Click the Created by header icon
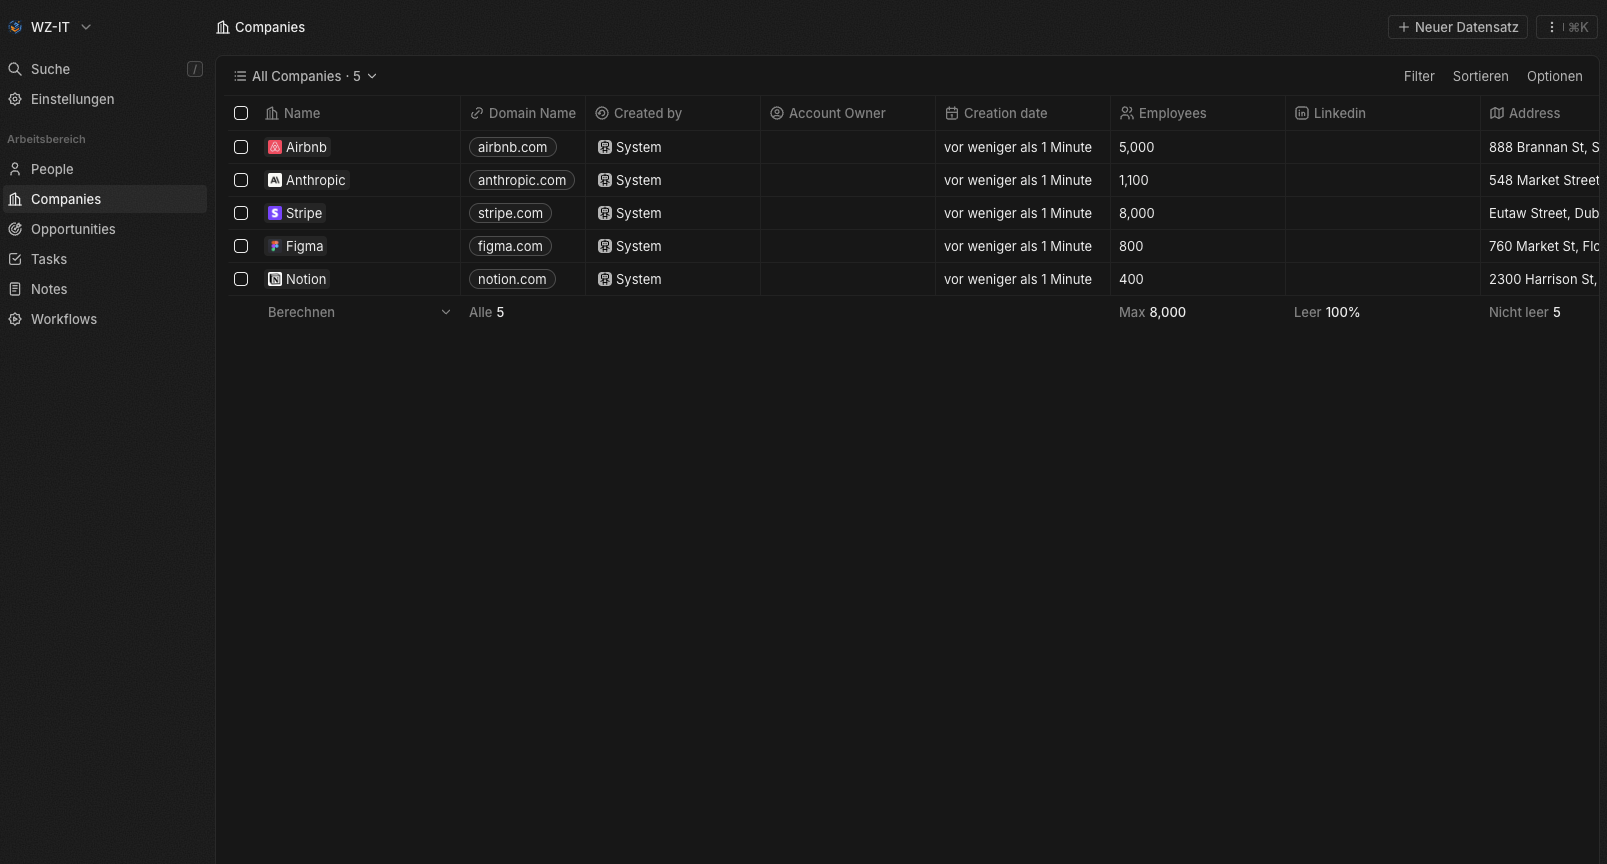The image size is (1607, 864). click(602, 113)
